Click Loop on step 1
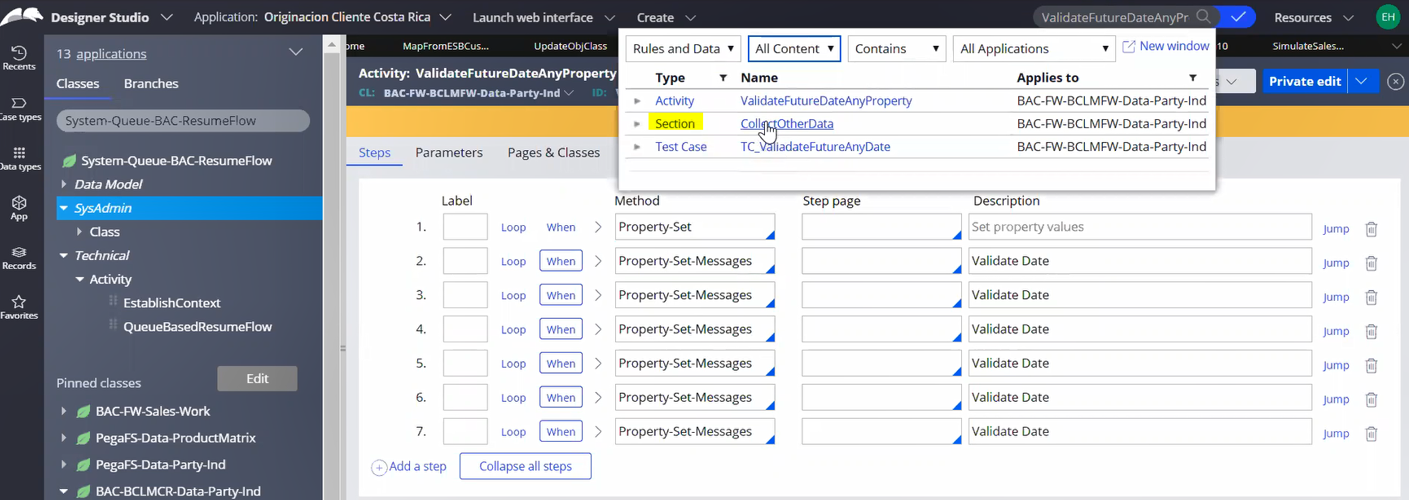The height and width of the screenshot is (500, 1410). 513,228
